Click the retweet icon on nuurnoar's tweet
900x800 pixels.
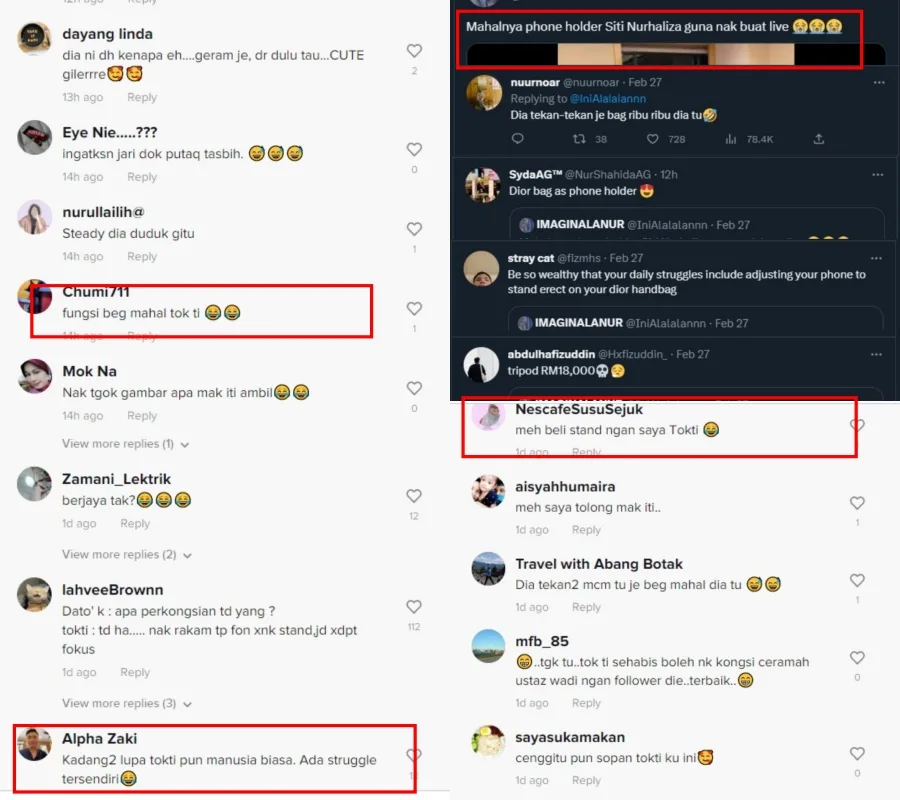(579, 139)
